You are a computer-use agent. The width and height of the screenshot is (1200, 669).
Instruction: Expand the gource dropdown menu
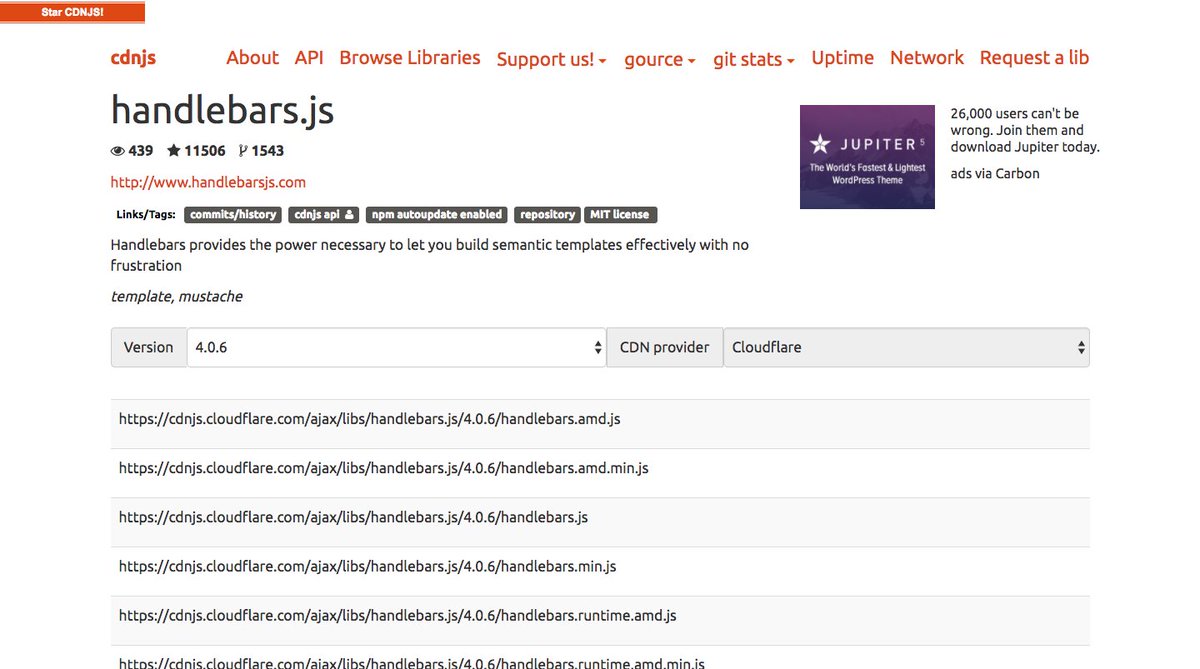click(660, 59)
